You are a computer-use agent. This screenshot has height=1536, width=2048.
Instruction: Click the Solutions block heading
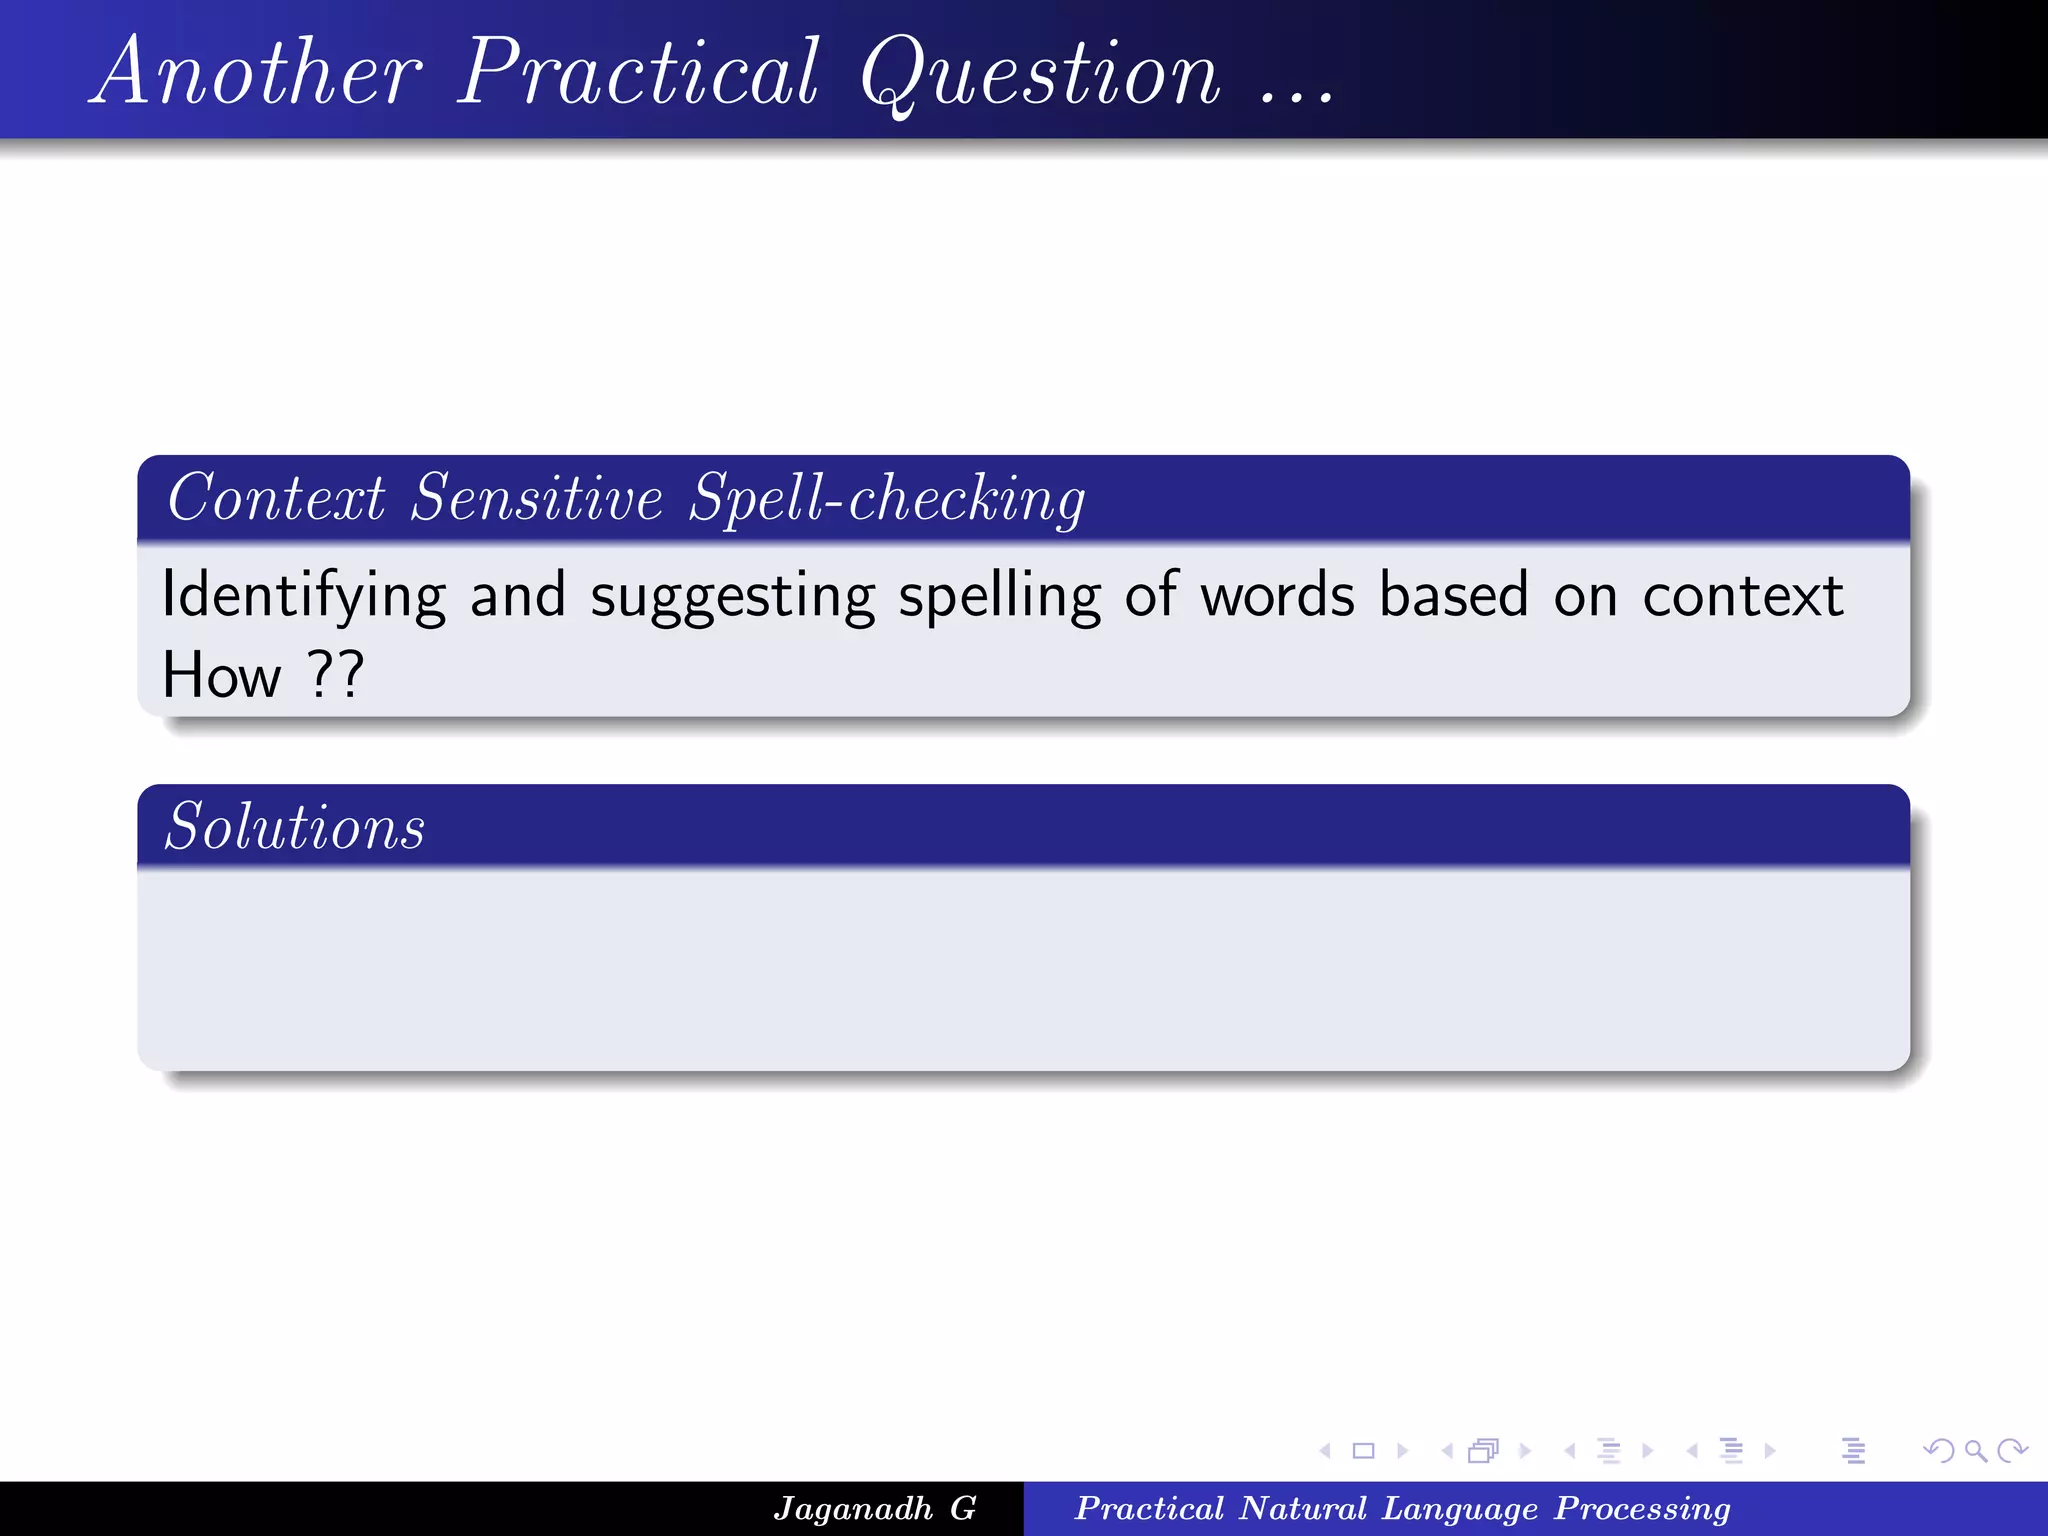pyautogui.click(x=295, y=827)
